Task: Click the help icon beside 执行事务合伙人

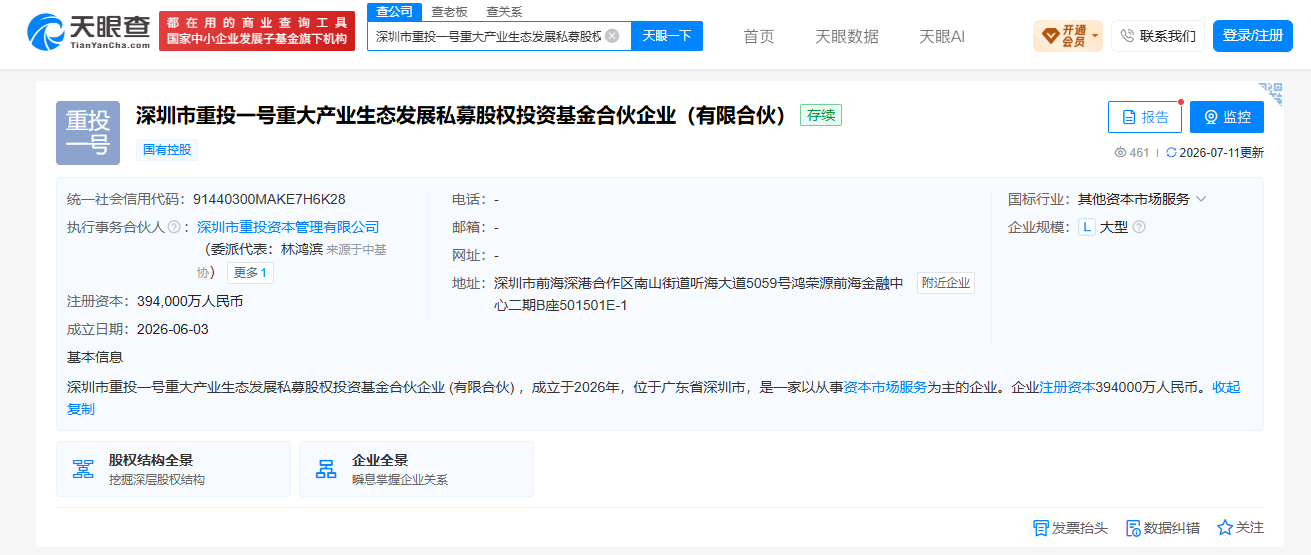Action: [174, 228]
